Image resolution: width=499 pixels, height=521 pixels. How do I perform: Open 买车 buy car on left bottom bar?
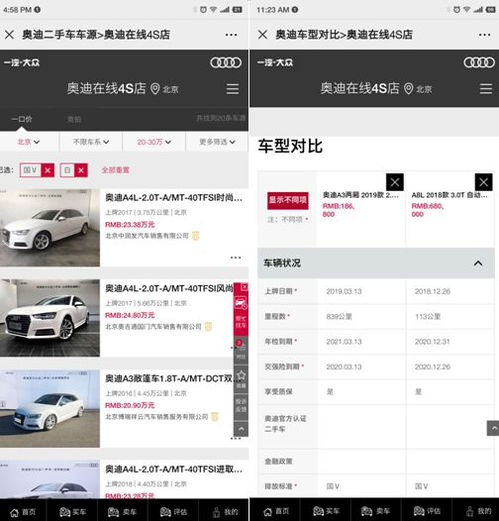click(x=73, y=511)
